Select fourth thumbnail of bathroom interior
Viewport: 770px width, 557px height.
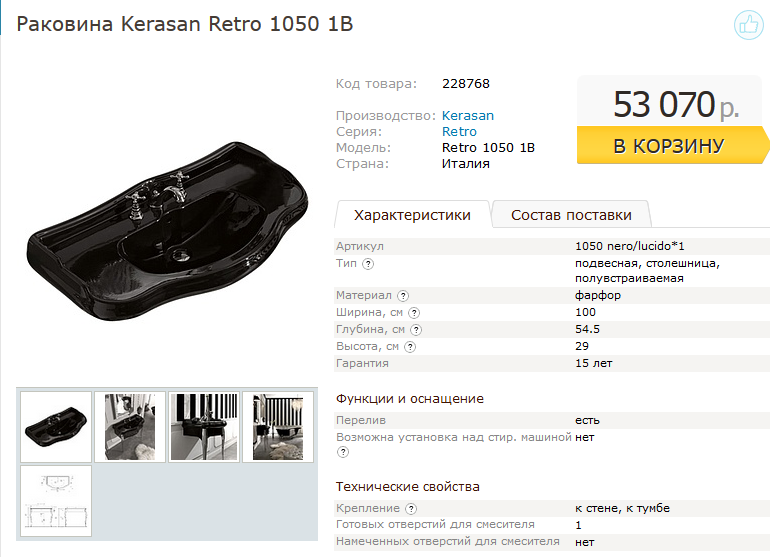(278, 426)
